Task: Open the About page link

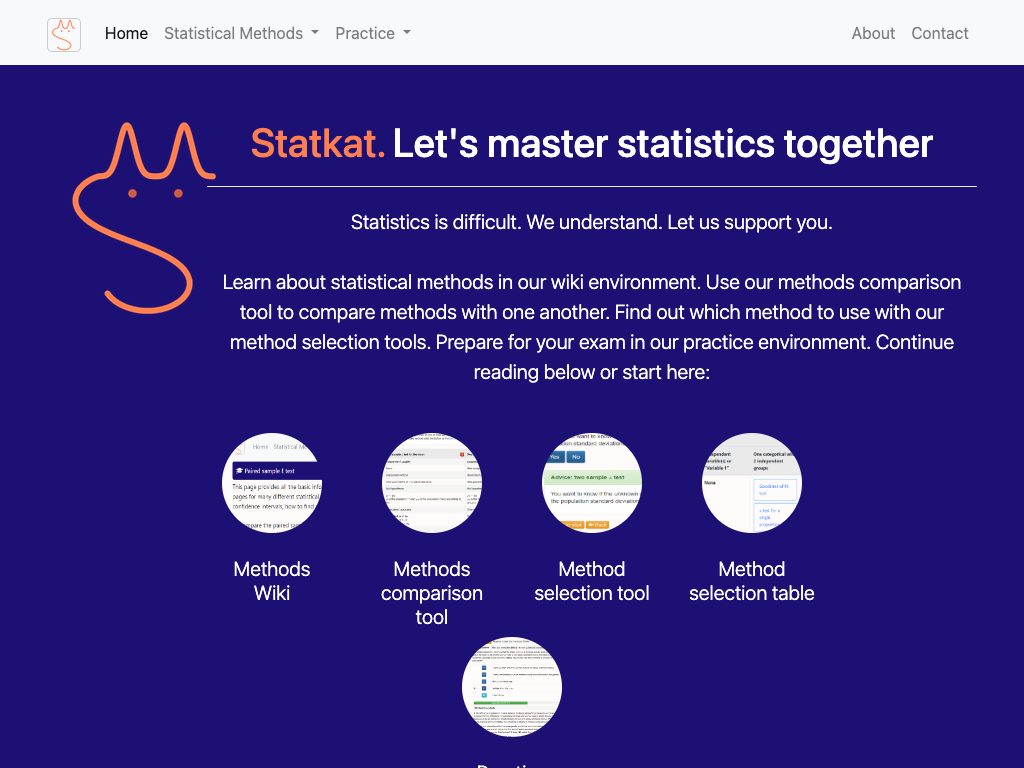Action: coord(873,33)
